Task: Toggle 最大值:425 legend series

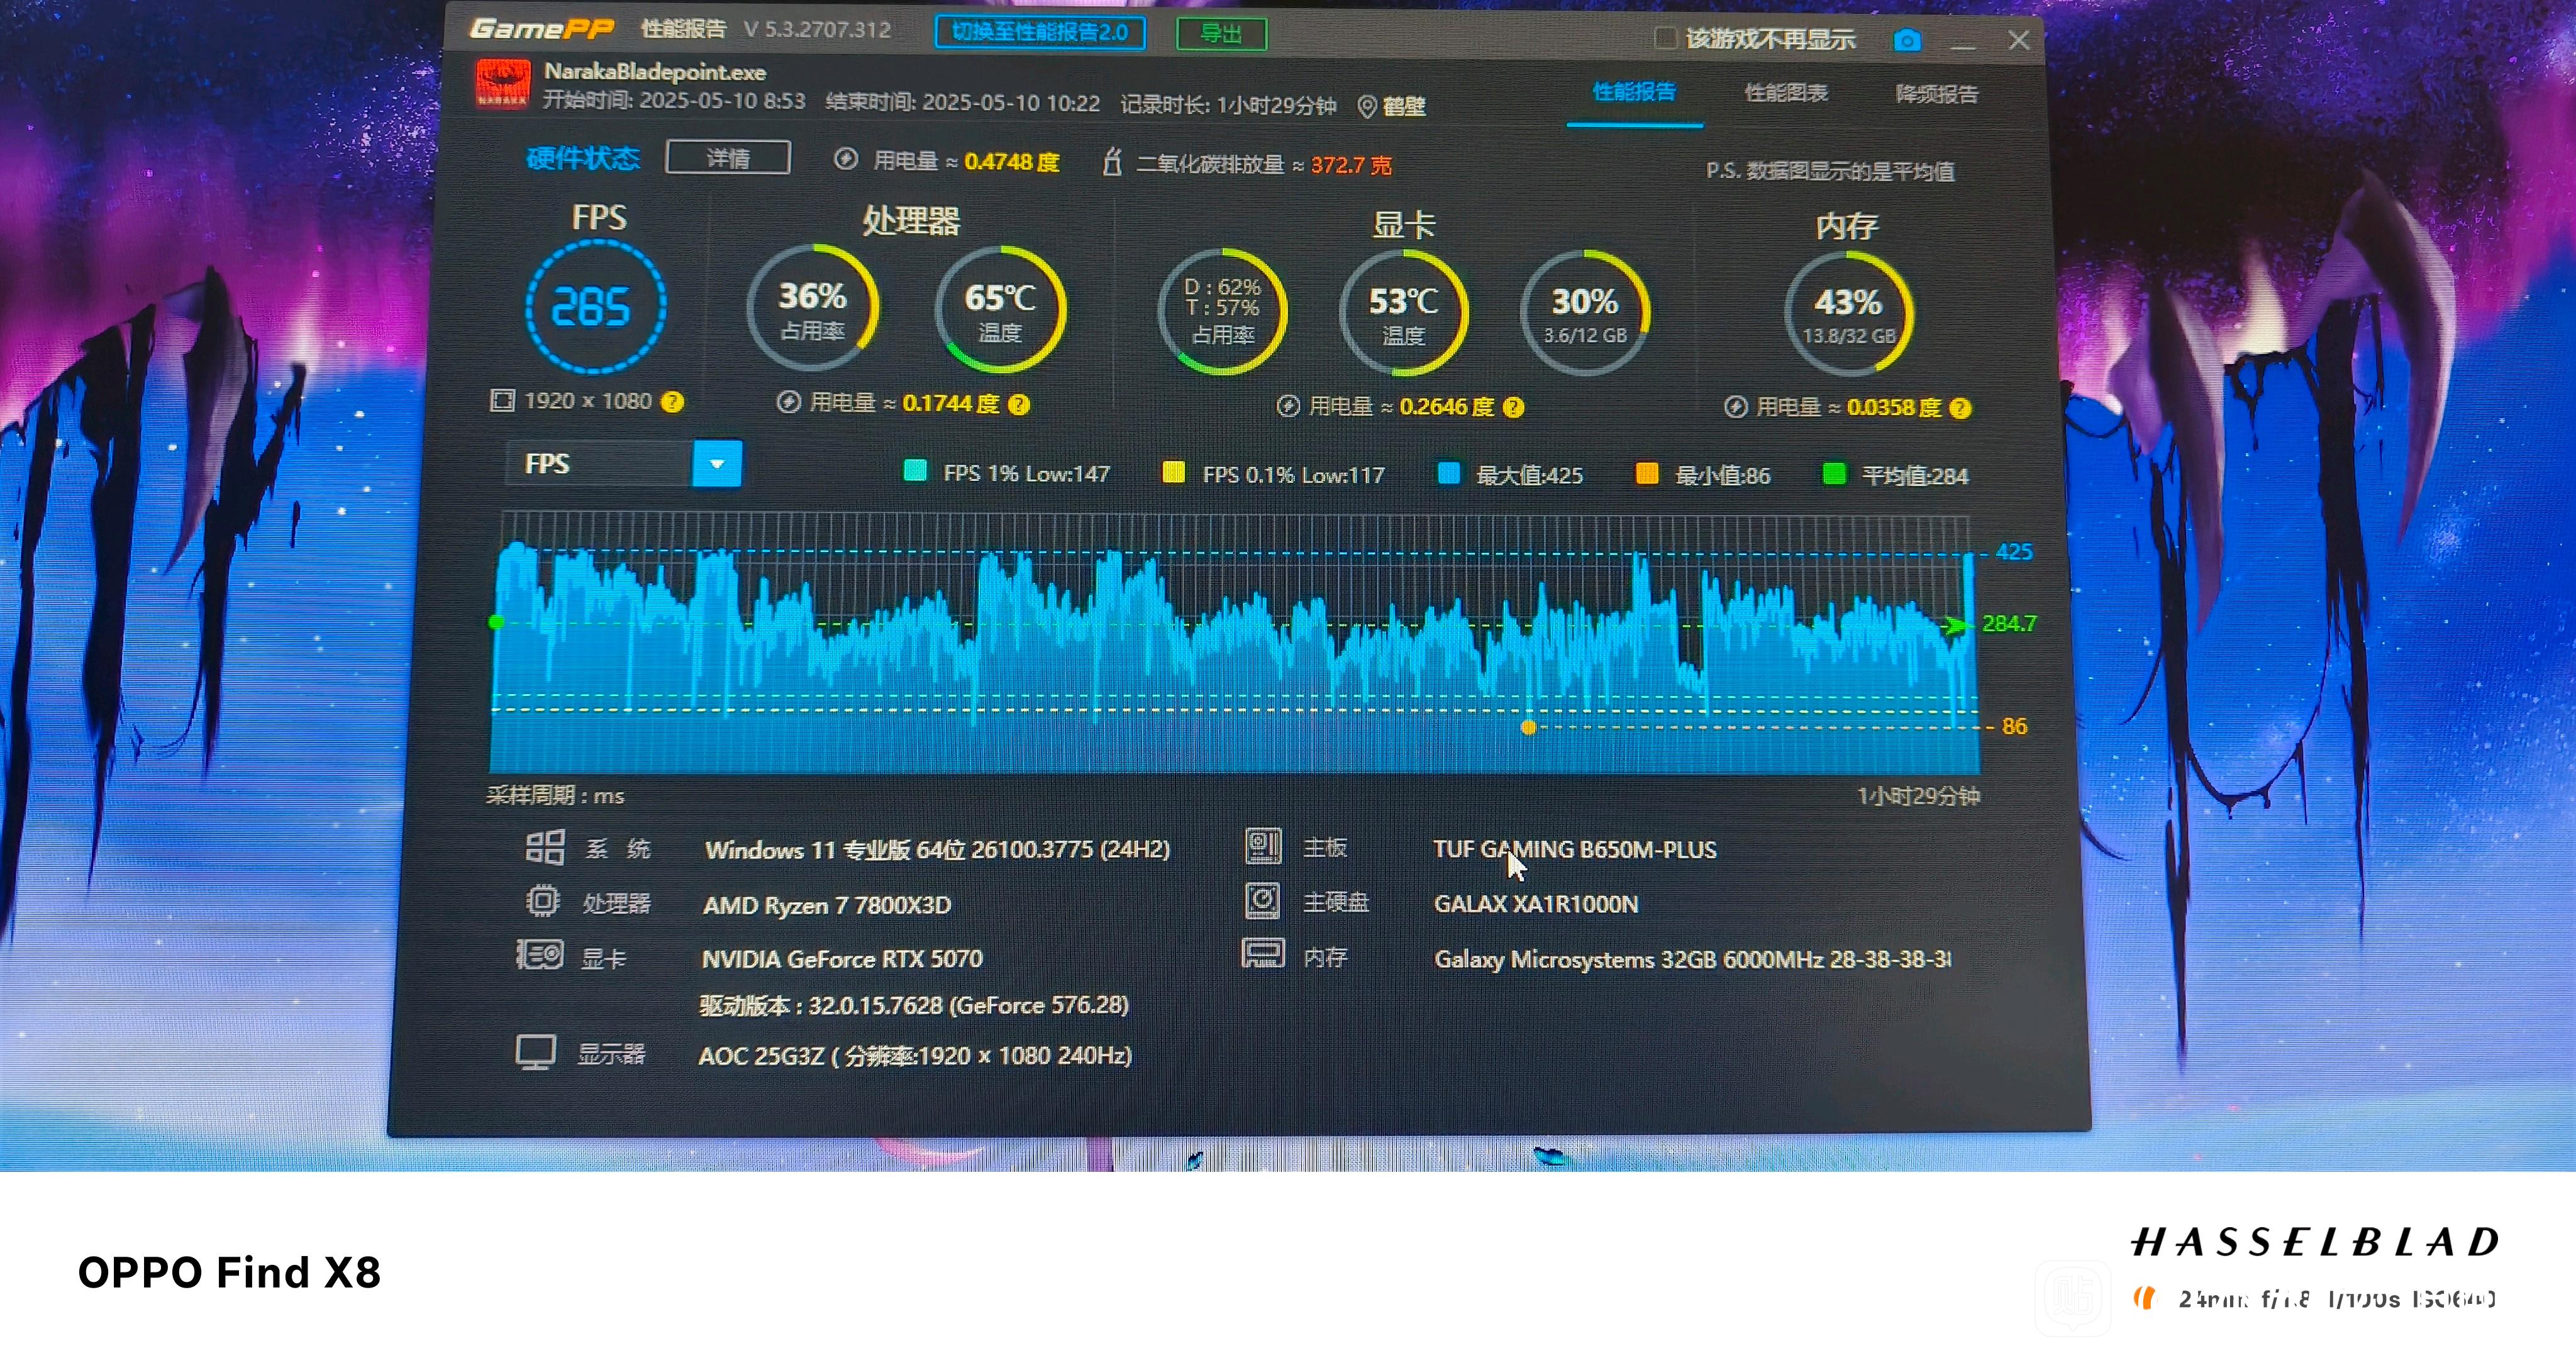Action: pyautogui.click(x=1510, y=475)
